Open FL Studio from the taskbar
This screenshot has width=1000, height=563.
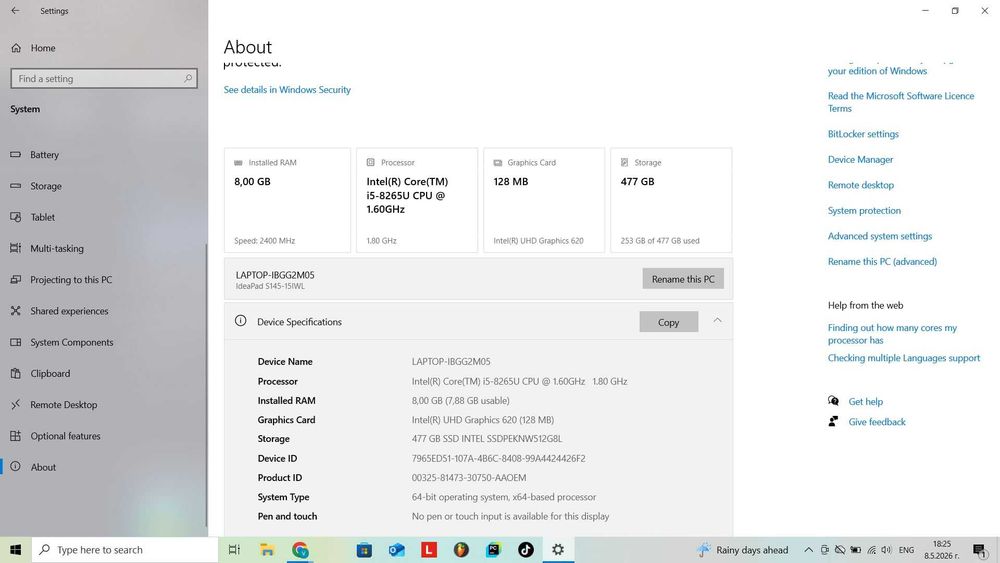coord(461,550)
